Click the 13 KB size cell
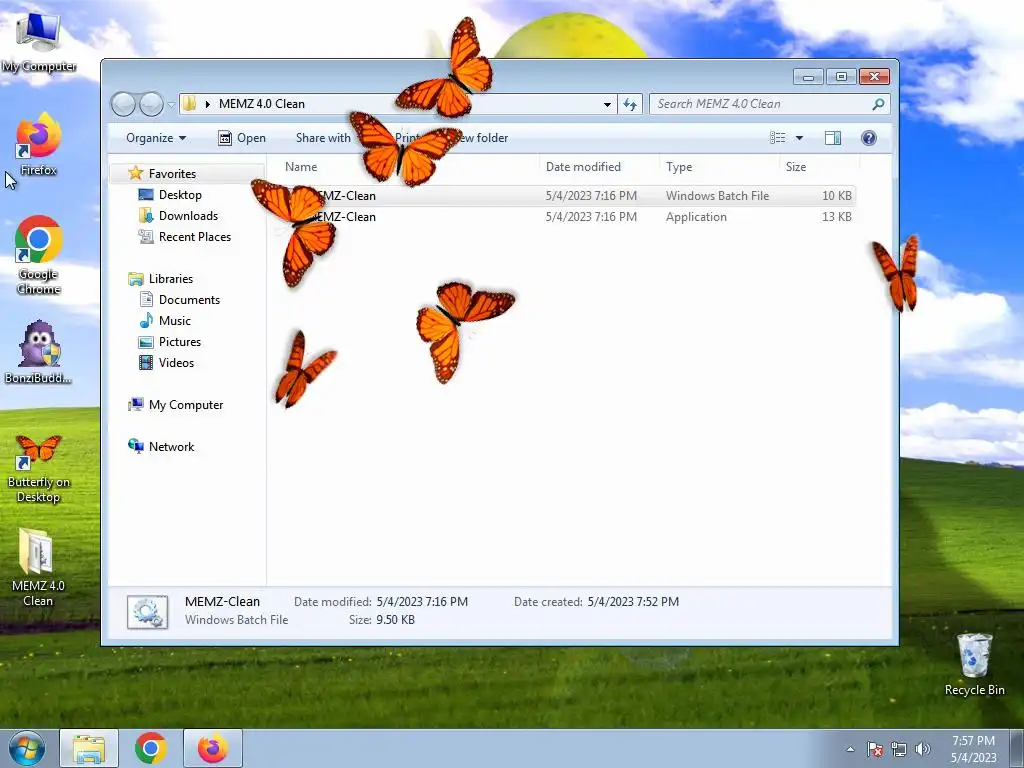Image resolution: width=1024 pixels, height=768 pixels. pyautogui.click(x=837, y=217)
